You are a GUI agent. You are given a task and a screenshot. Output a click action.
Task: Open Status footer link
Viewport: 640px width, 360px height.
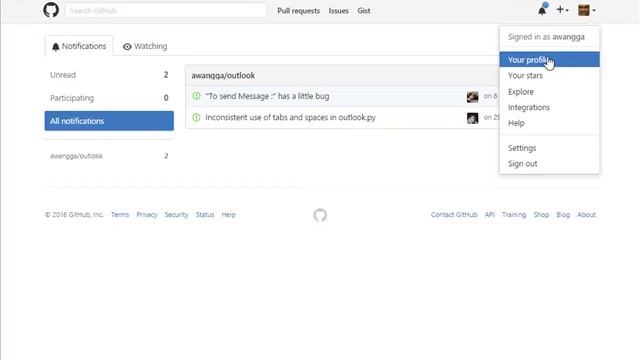(204, 215)
